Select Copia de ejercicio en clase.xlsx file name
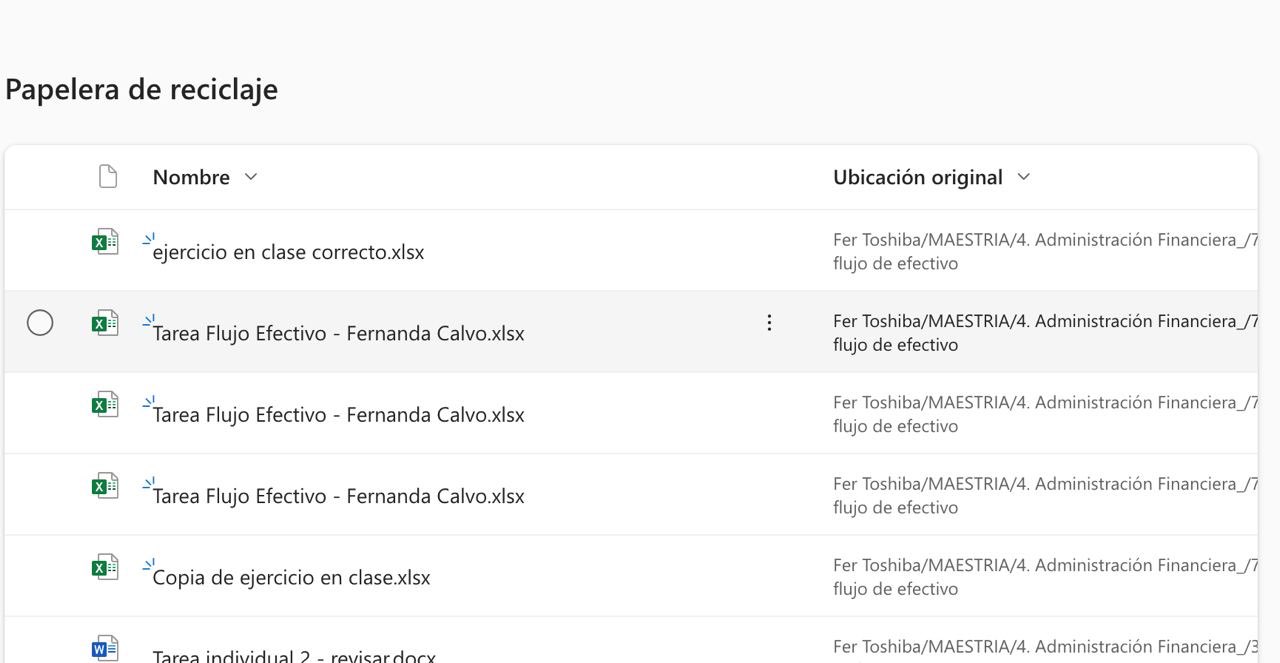Screen dimensions: 1280x663 pyautogui.click(x=291, y=578)
